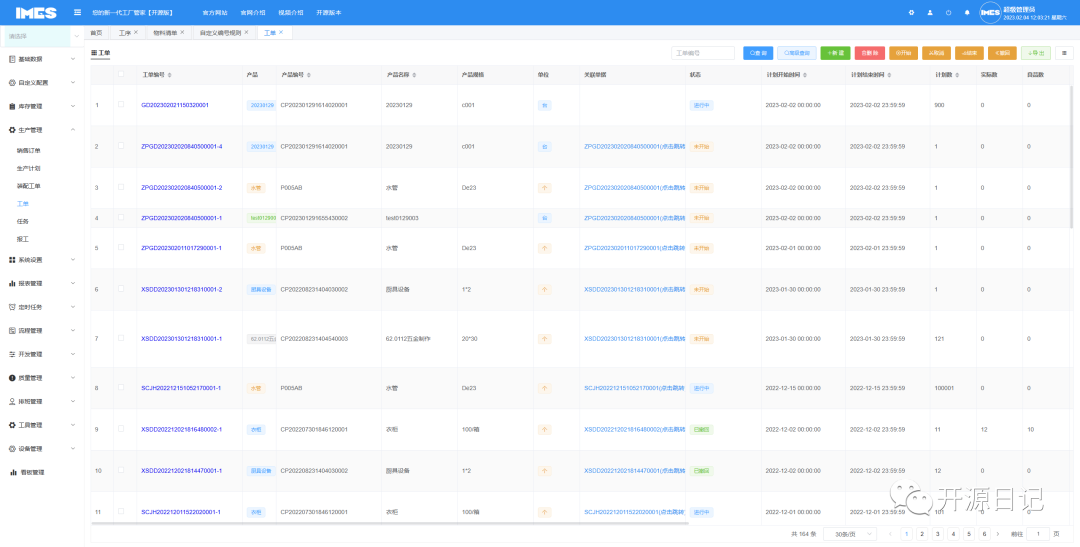Click the 开发管理 sliders icon

click(x=12, y=354)
